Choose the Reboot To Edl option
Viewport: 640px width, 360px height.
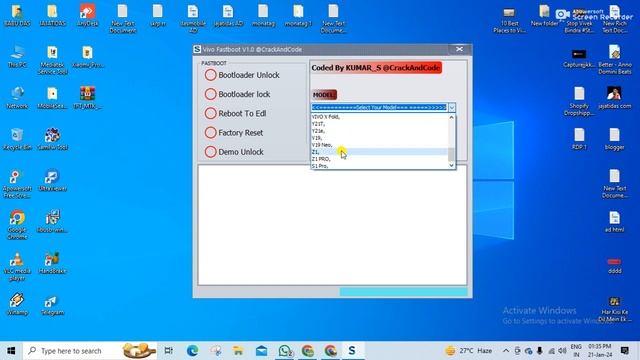211,113
